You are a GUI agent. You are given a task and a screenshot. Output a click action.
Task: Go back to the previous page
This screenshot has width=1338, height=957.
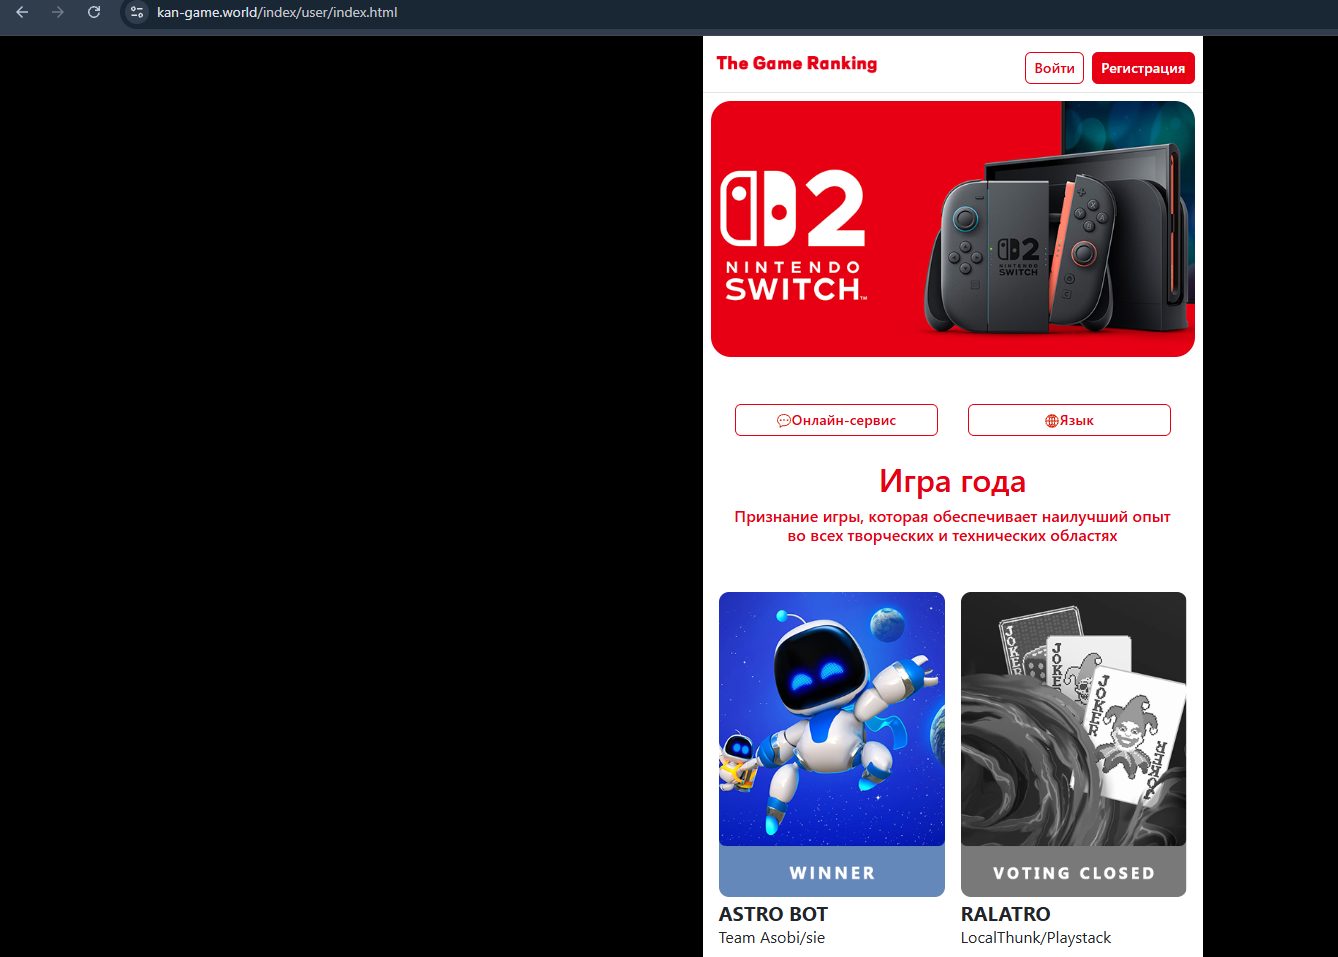click(x=22, y=13)
